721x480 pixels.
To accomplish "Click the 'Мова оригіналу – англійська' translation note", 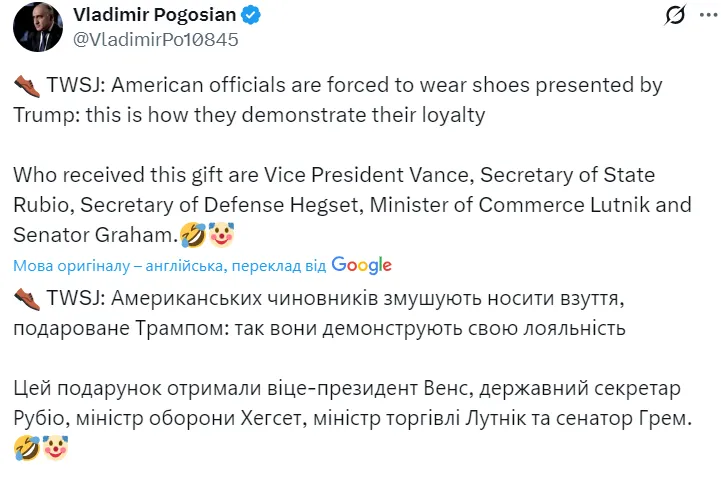I will [x=119, y=266].
